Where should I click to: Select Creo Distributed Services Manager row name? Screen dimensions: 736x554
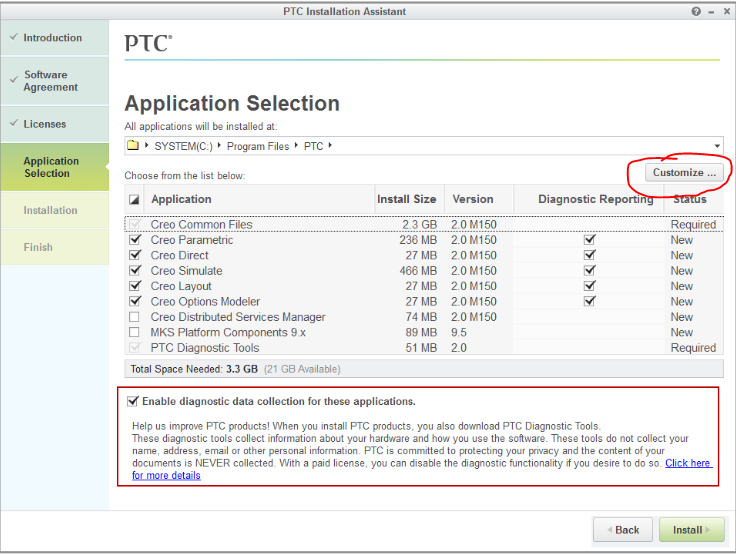[x=238, y=317]
